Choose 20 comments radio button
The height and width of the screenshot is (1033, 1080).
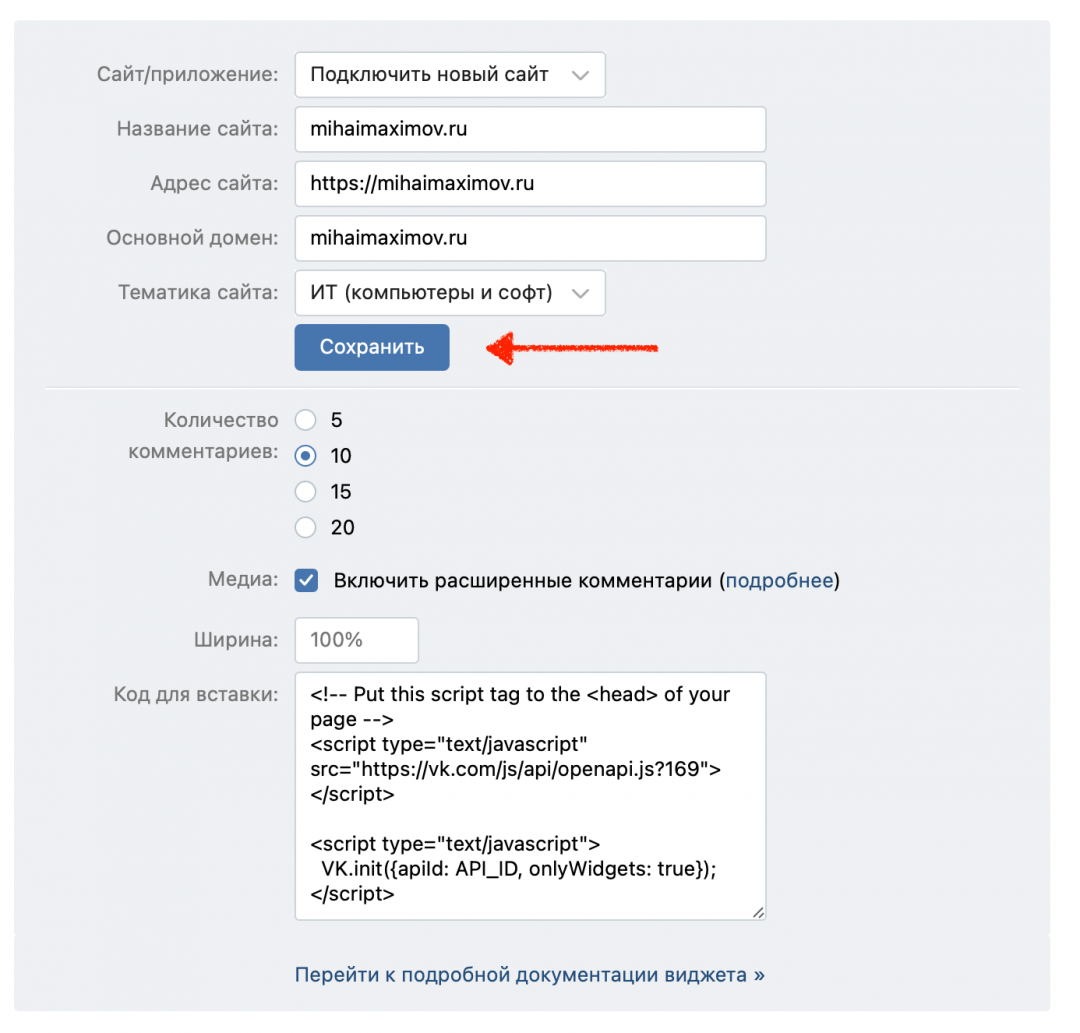pyautogui.click(x=306, y=528)
